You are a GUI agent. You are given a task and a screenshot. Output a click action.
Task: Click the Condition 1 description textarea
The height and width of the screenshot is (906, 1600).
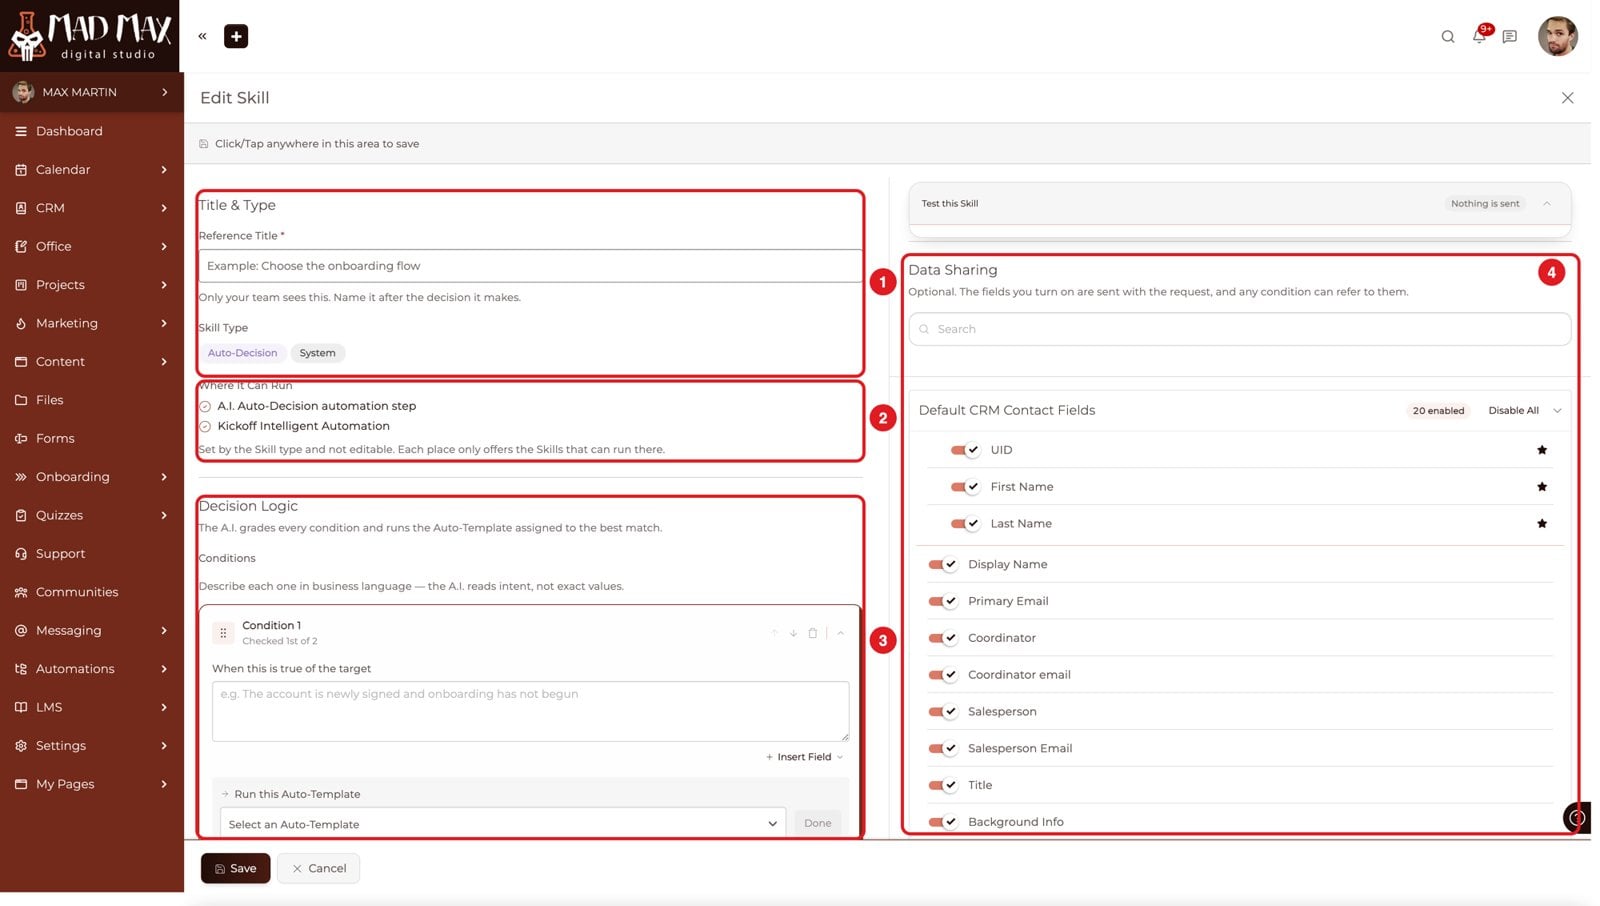pyautogui.click(x=530, y=712)
